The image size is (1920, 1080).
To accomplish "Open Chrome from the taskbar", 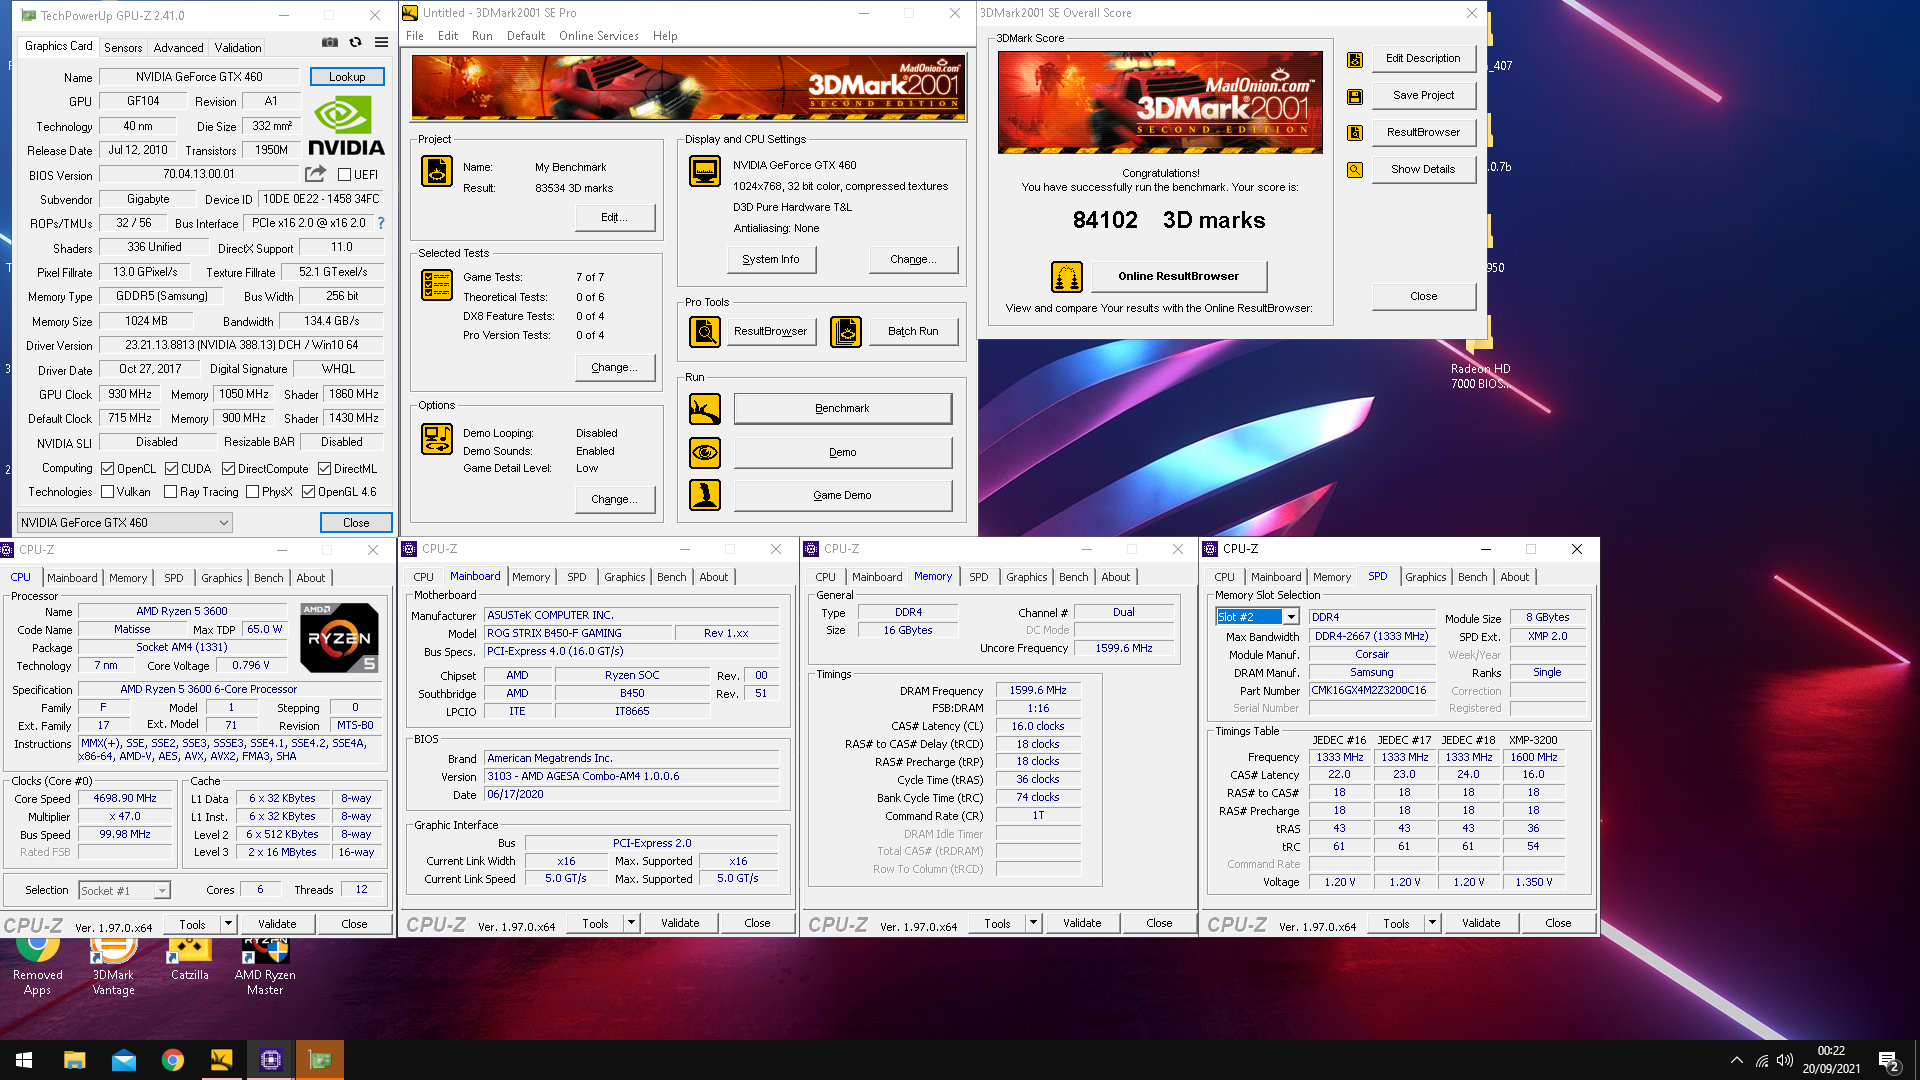I will [x=172, y=1060].
